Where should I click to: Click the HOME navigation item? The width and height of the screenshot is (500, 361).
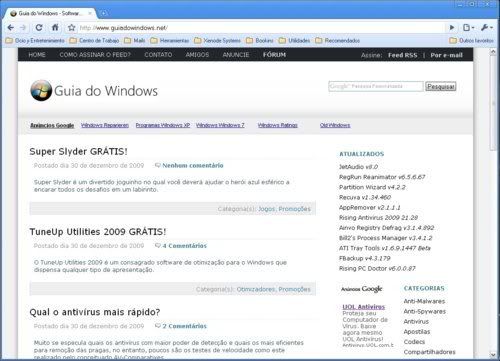click(x=37, y=55)
